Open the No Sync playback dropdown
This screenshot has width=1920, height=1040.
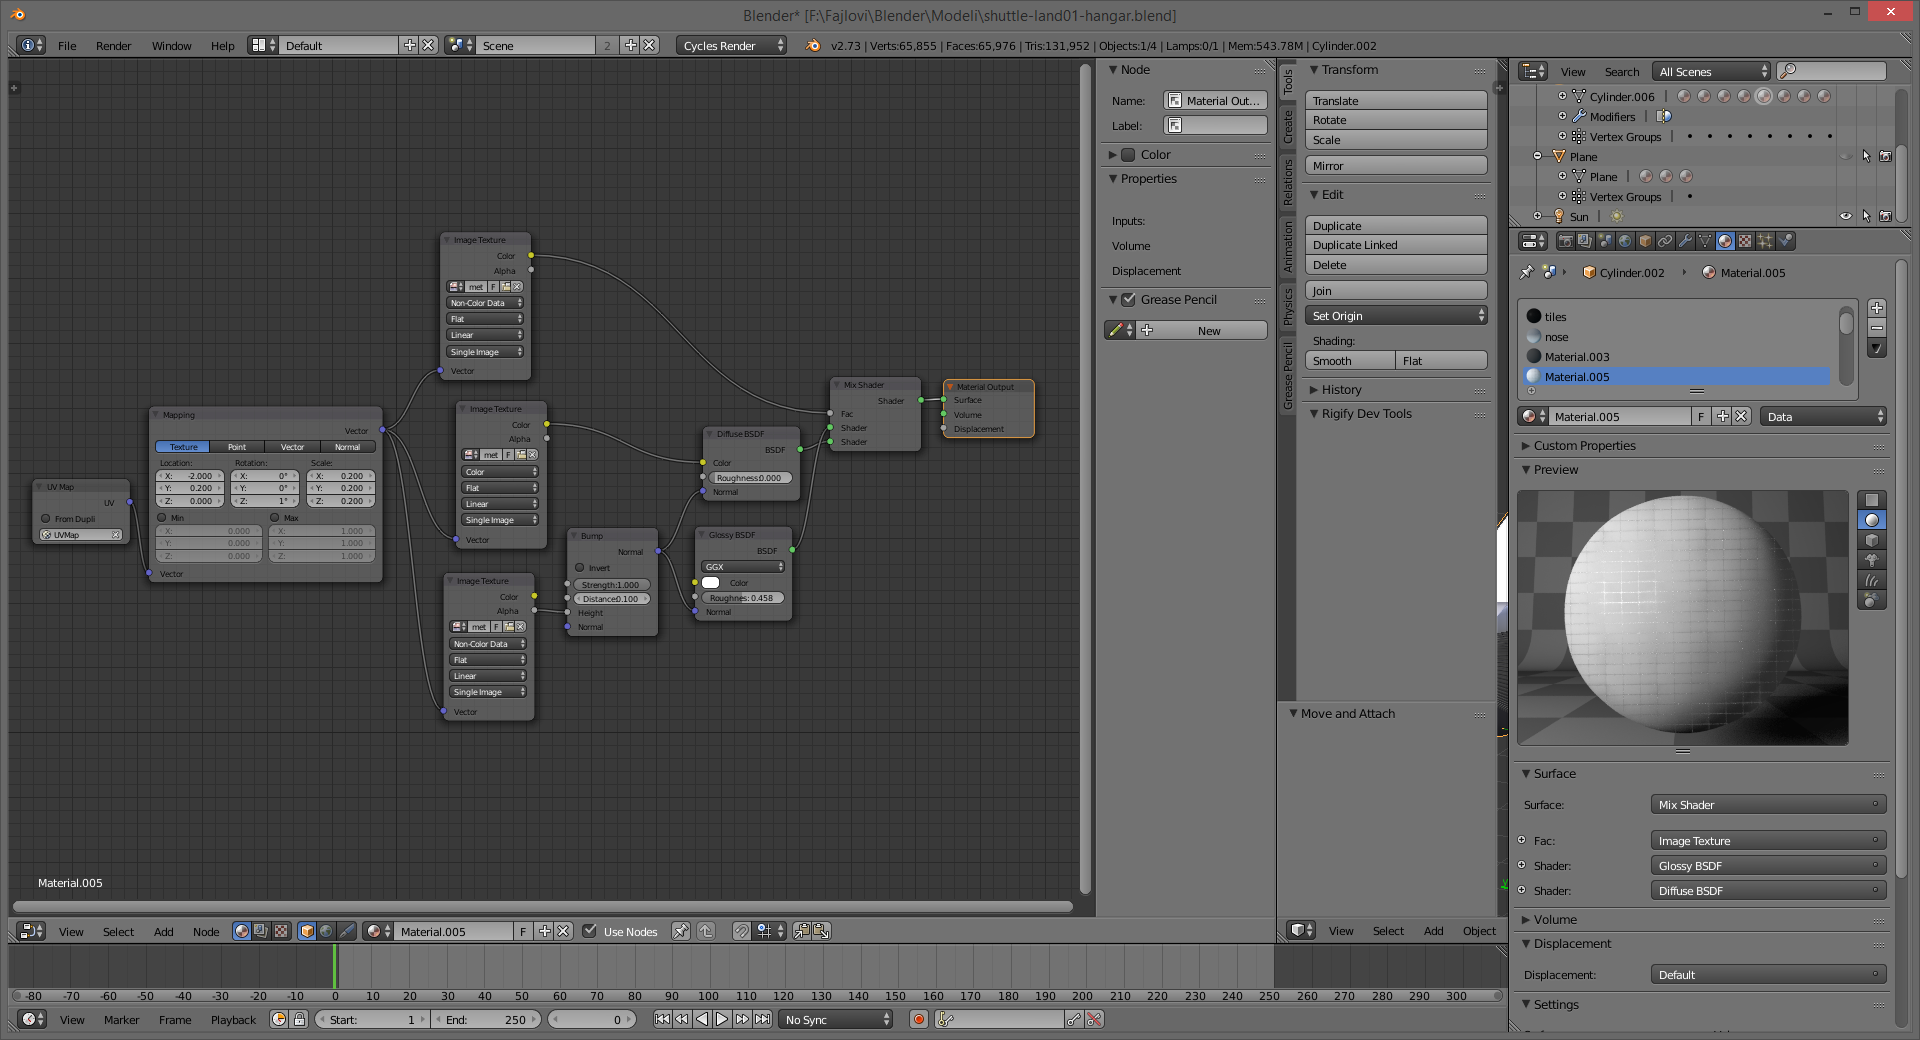(836, 1019)
